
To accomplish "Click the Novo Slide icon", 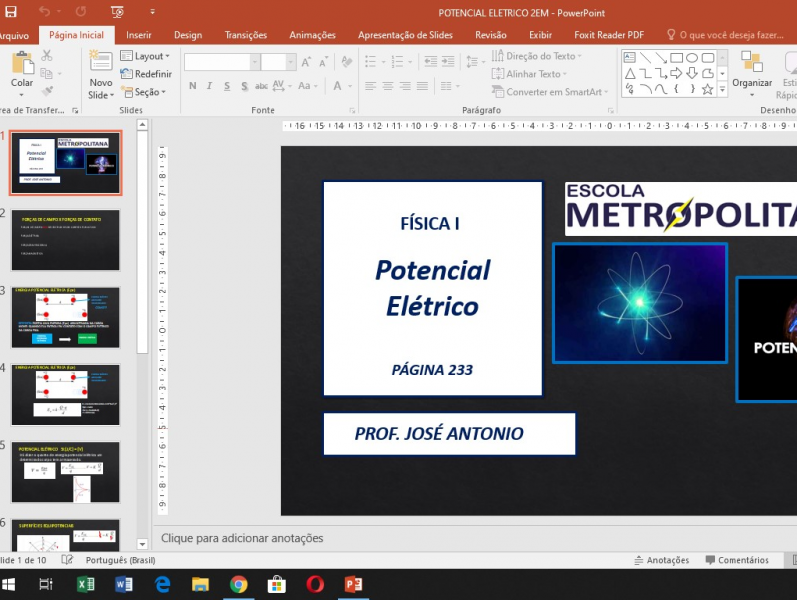I will 101,62.
